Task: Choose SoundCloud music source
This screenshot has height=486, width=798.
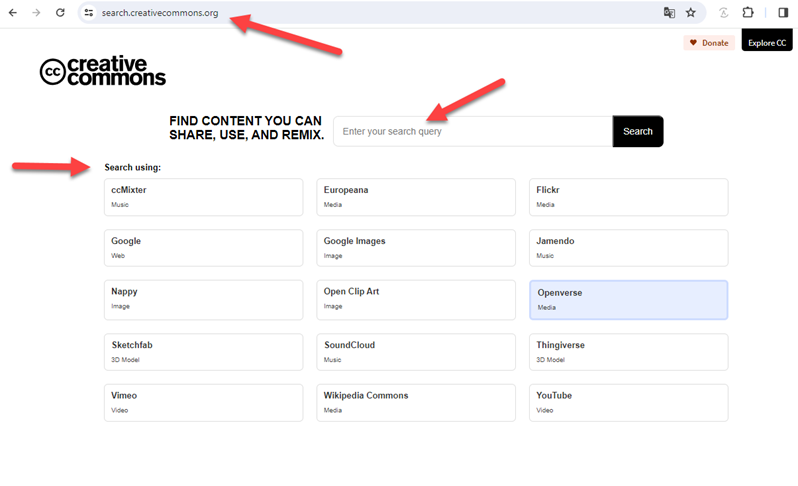Action: 415,351
